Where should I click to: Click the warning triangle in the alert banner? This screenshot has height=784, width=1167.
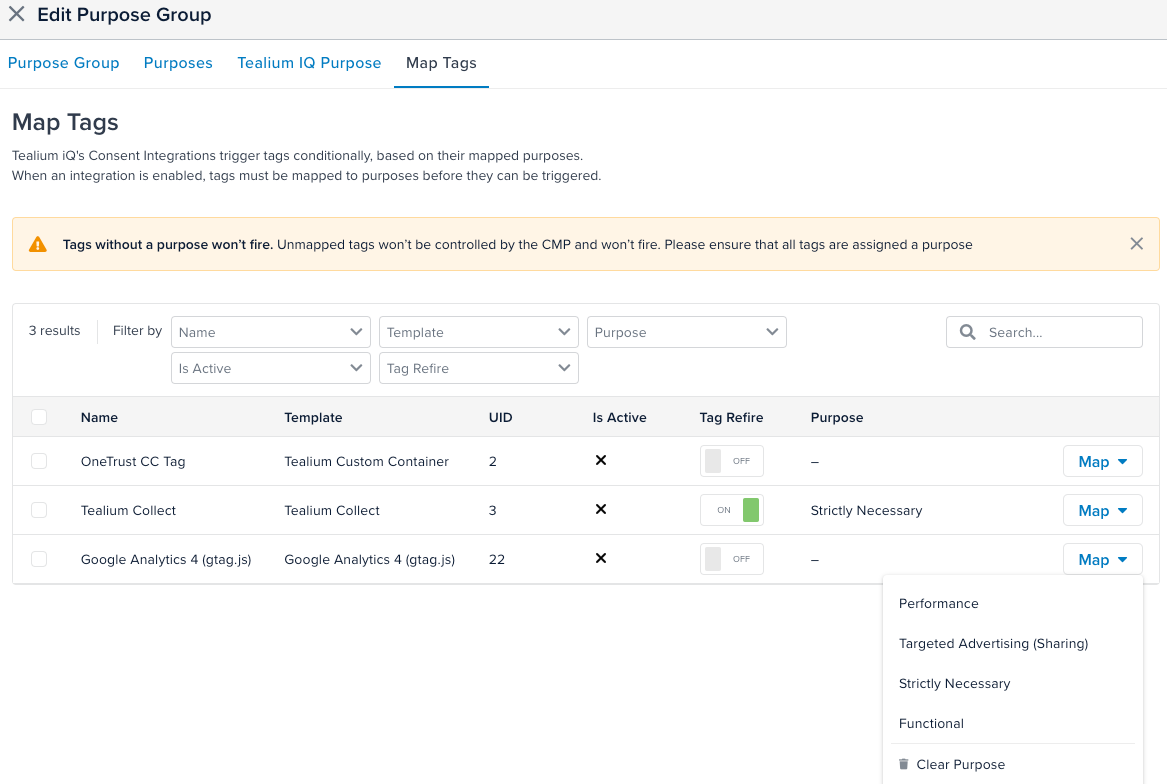(40, 243)
